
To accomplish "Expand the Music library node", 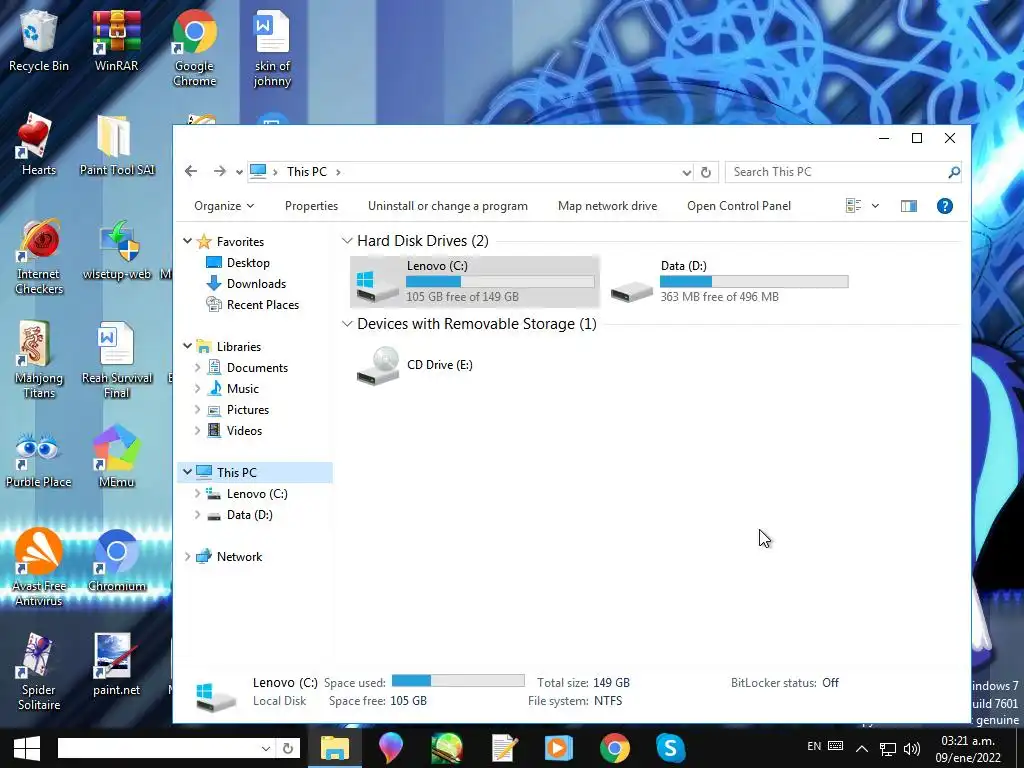I will click(x=197, y=389).
